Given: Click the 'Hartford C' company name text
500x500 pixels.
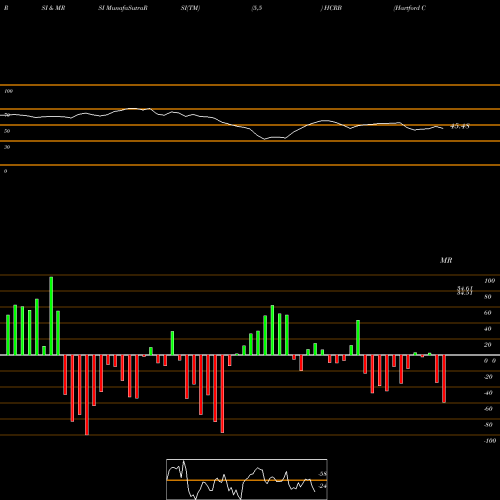Looking at the screenshot, I should point(410,8).
